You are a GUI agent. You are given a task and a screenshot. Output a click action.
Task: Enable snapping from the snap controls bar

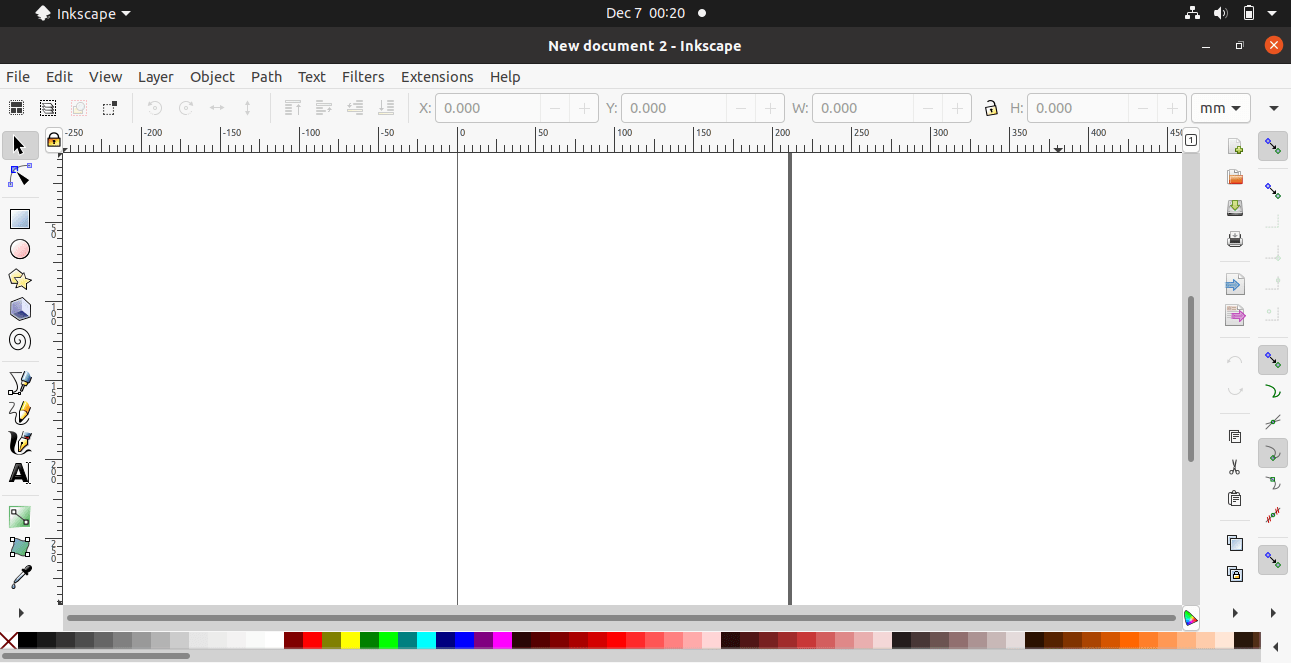coord(1272,146)
